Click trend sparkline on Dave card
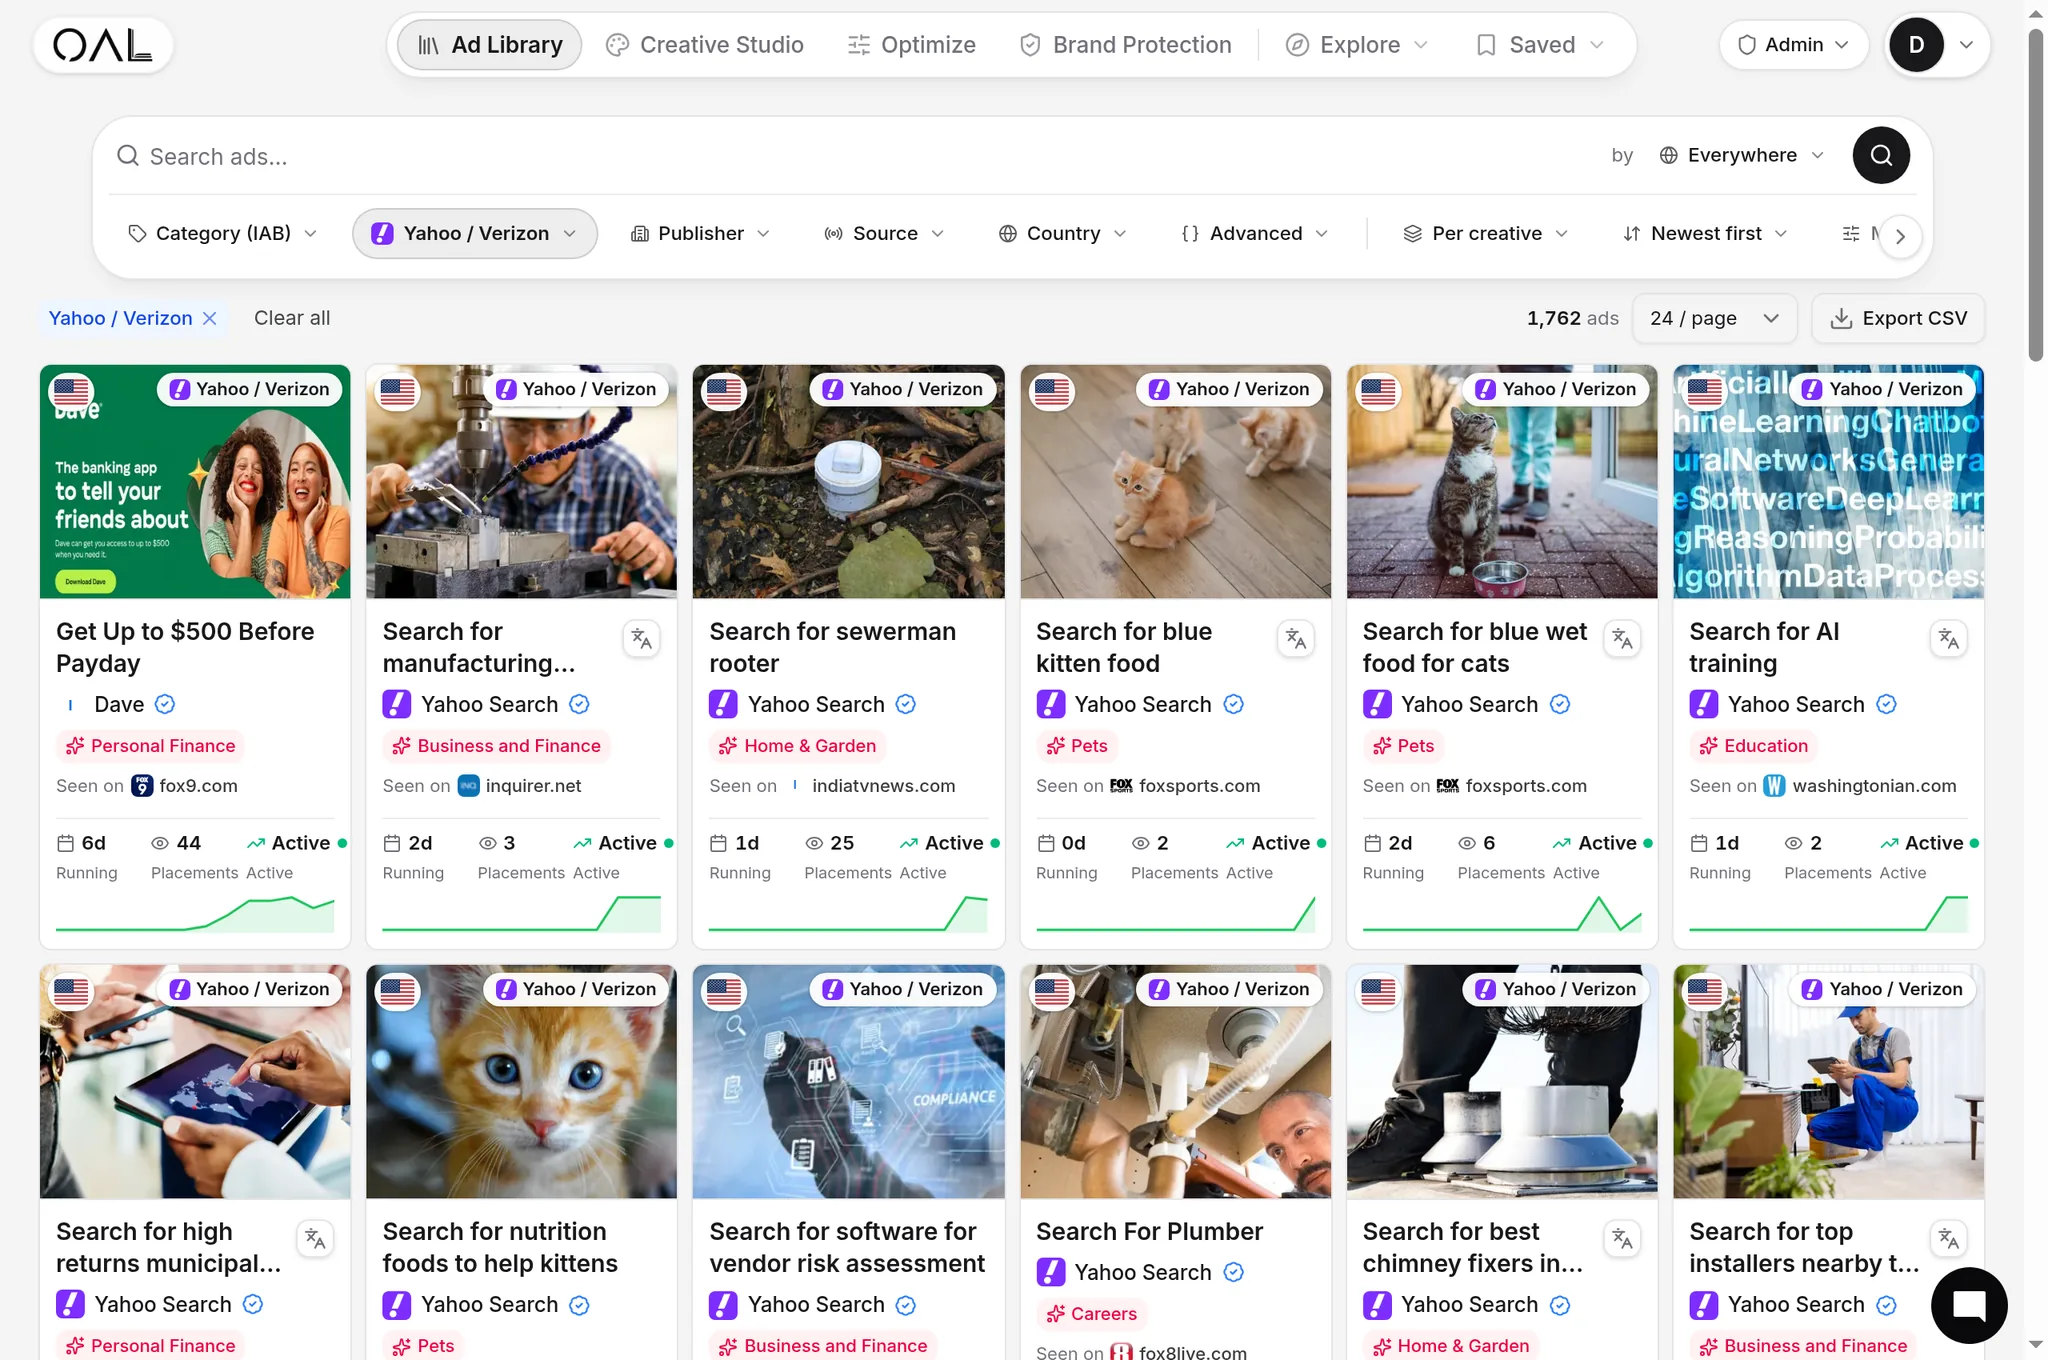Image resolution: width=2048 pixels, height=1360 pixels. coord(195,913)
